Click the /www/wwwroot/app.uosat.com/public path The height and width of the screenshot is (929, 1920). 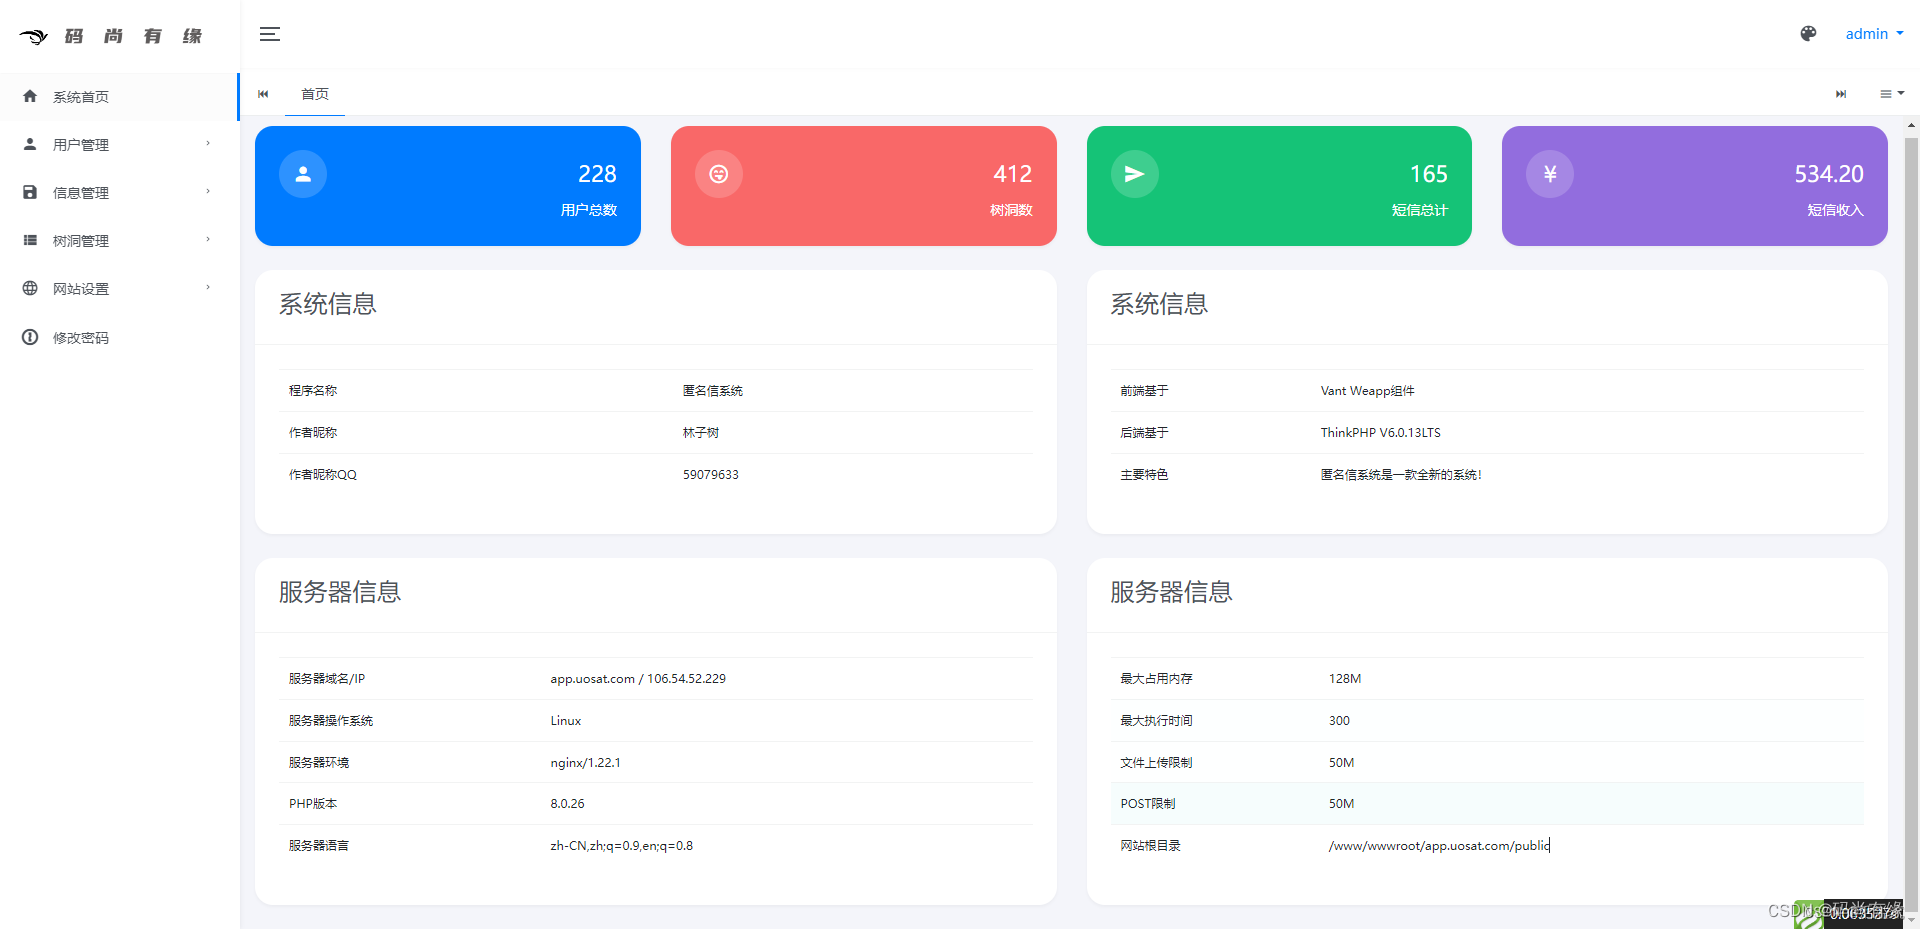pyautogui.click(x=1439, y=846)
